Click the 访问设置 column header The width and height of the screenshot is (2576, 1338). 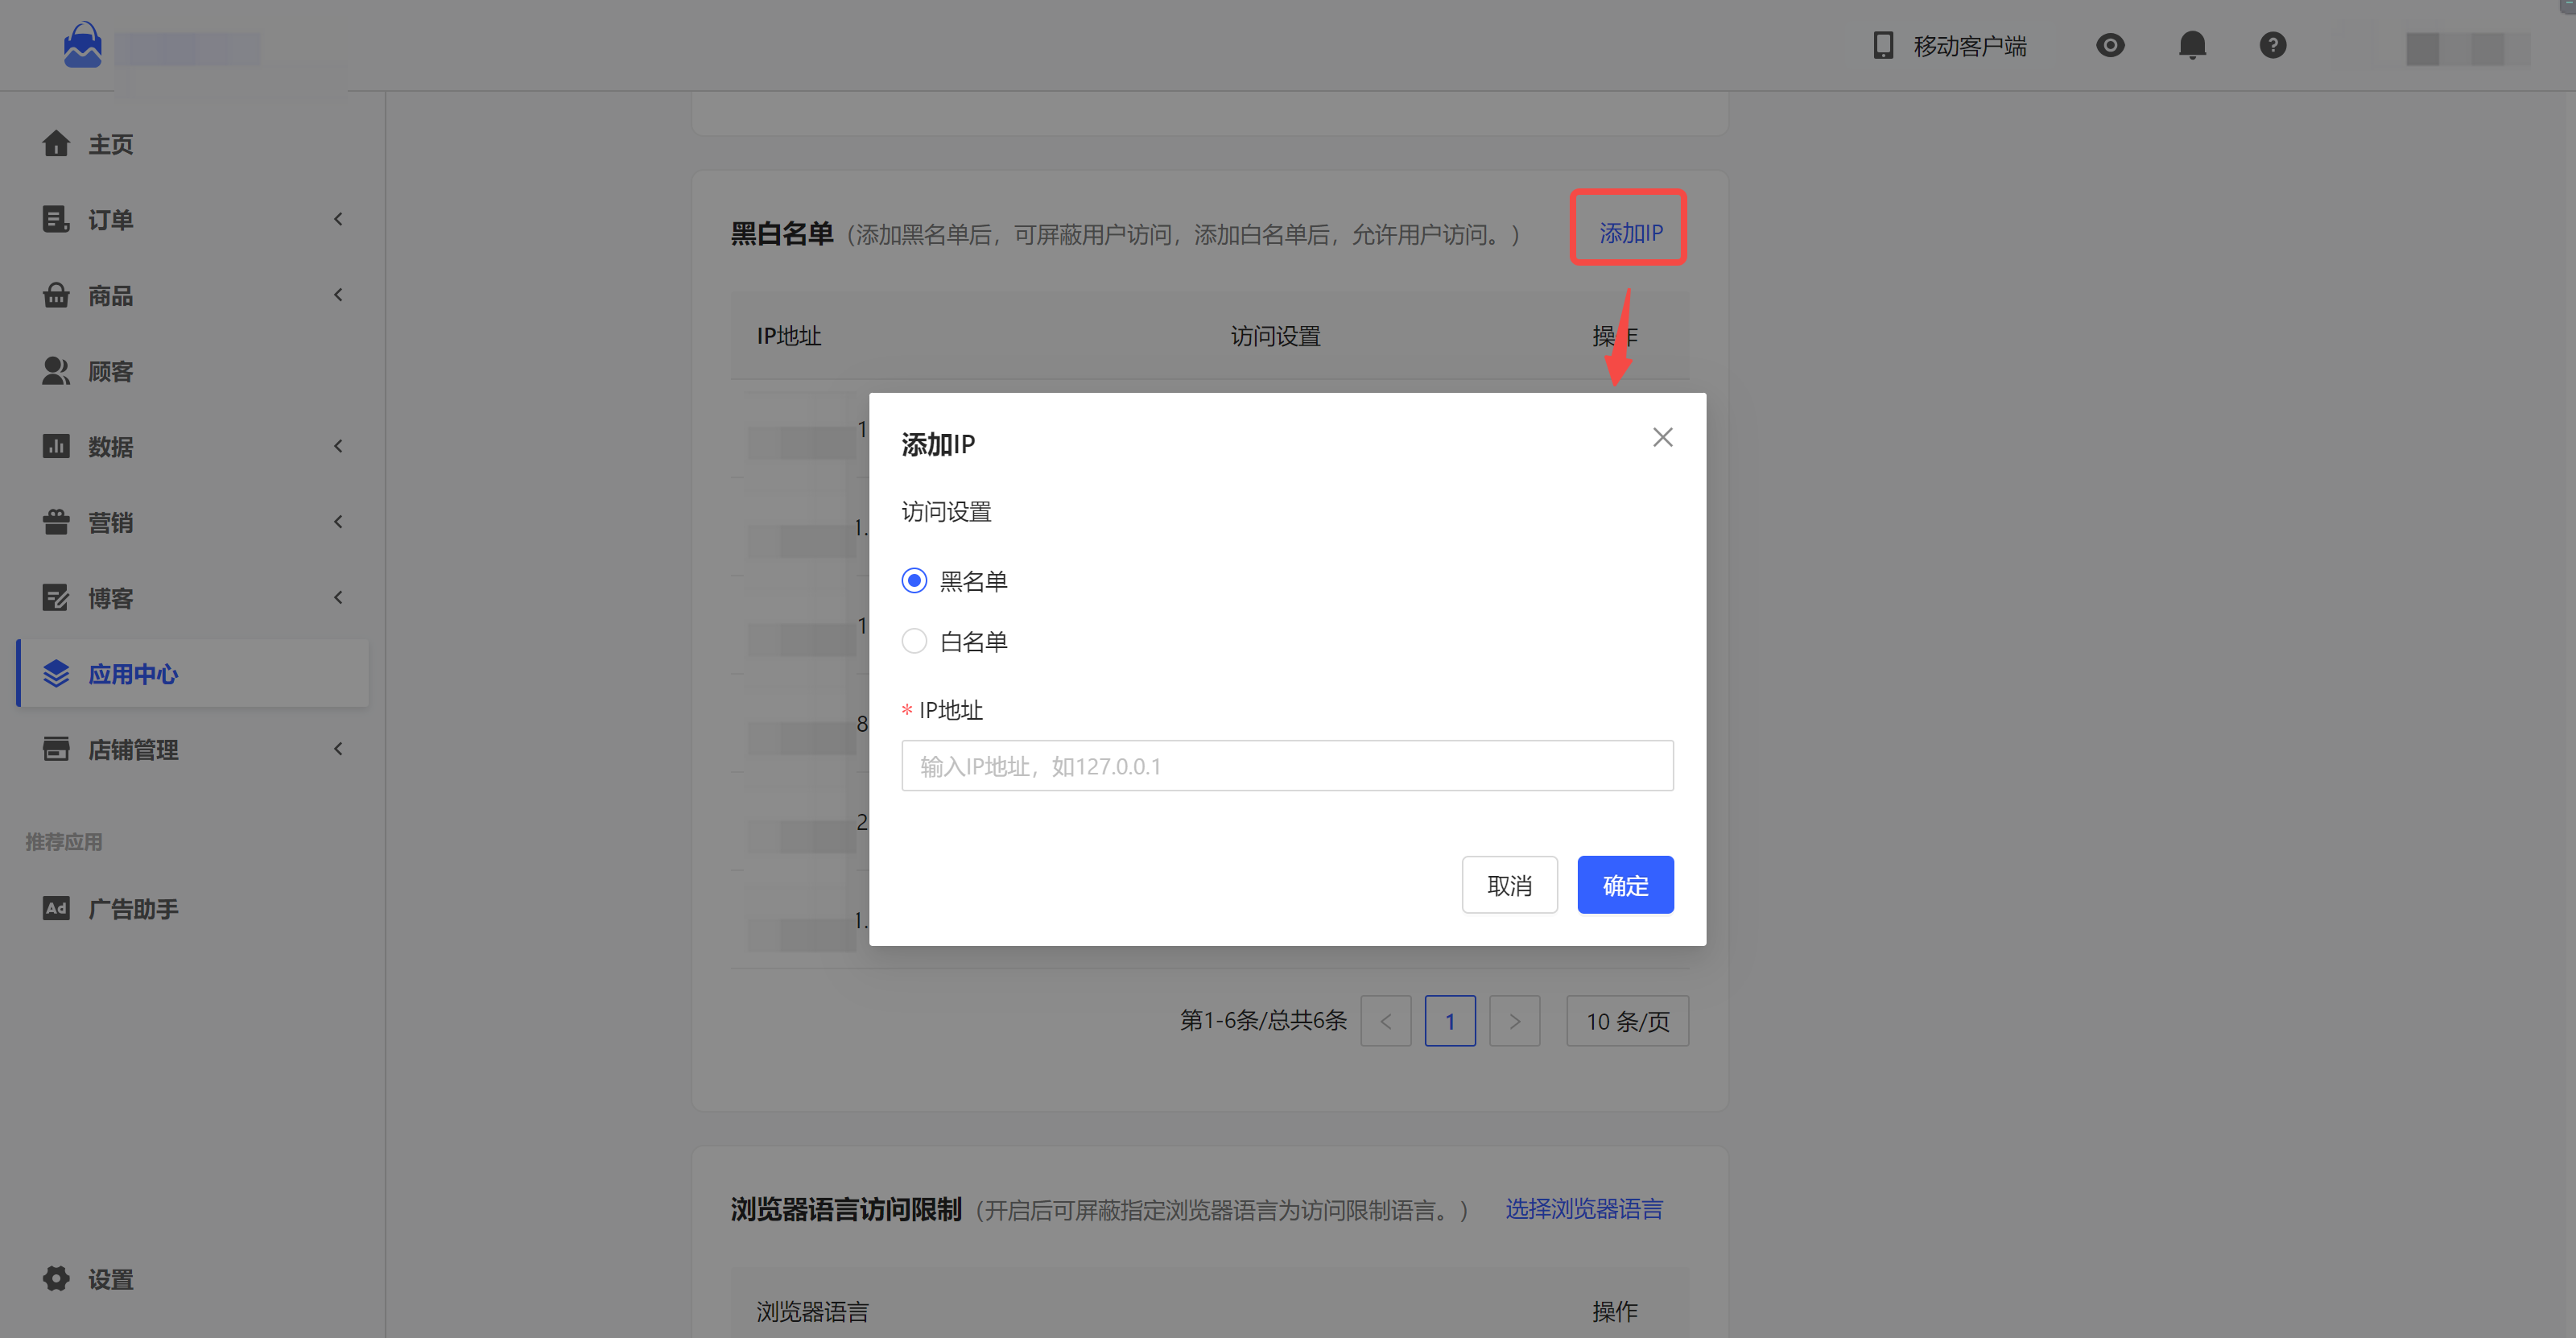pos(1275,336)
